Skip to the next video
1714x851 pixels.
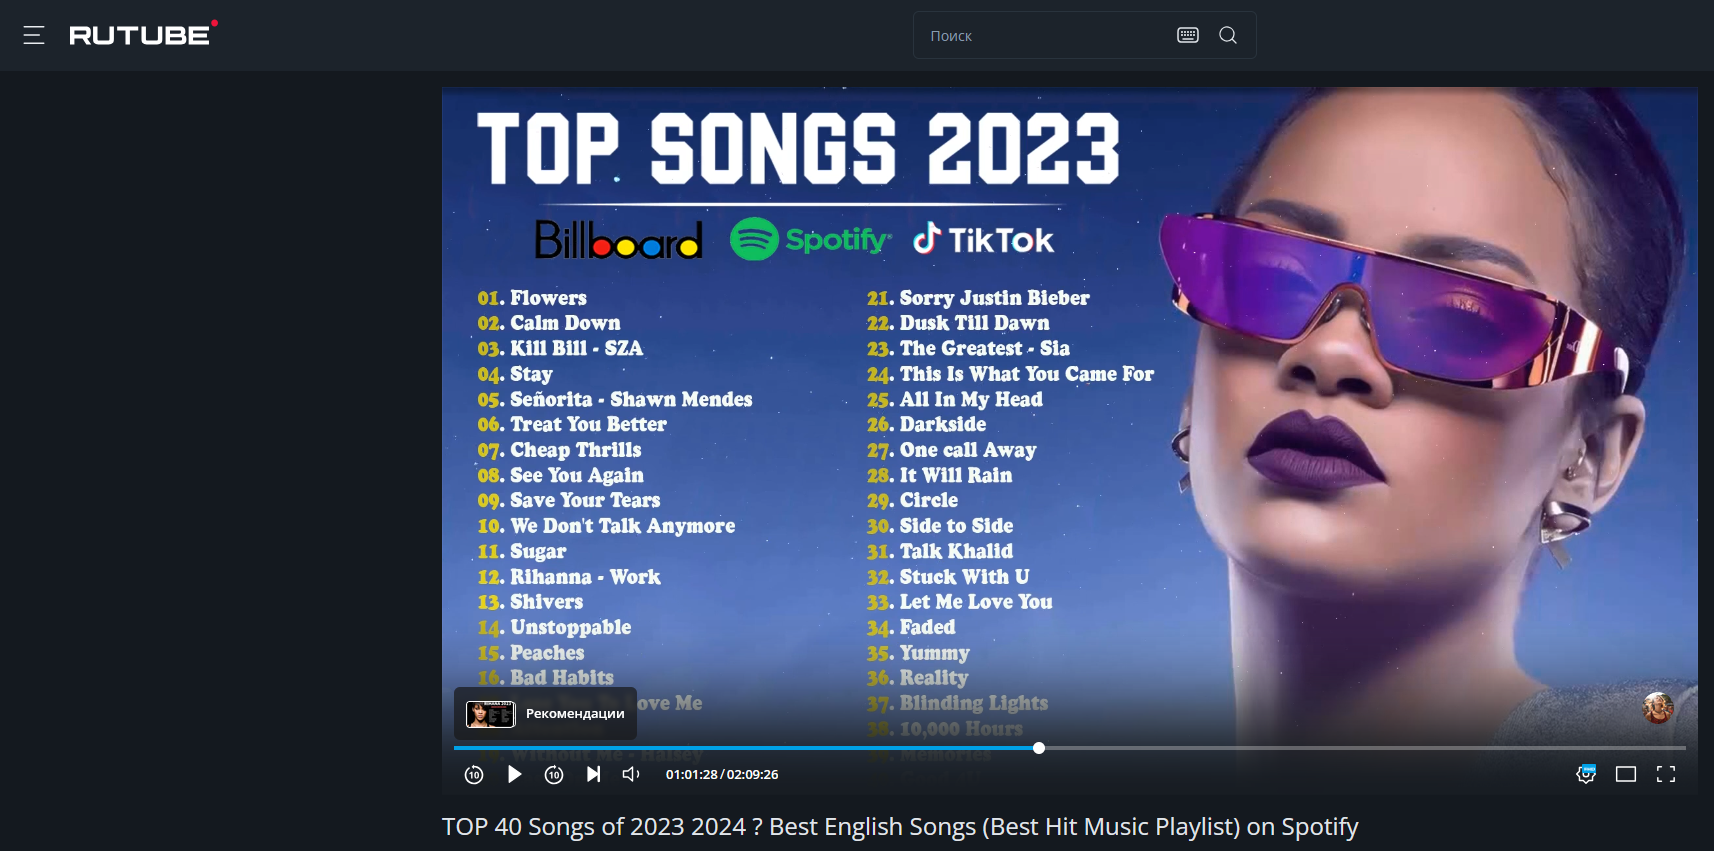[x=594, y=774]
